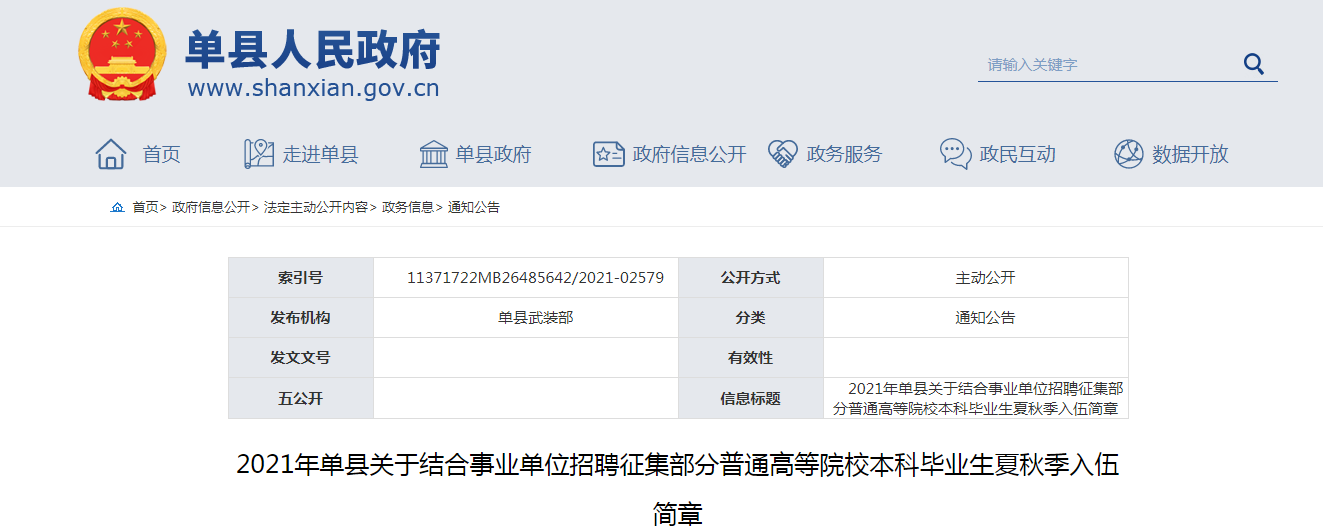Go to 政府信息公开 in the breadcrumb

pos(211,207)
